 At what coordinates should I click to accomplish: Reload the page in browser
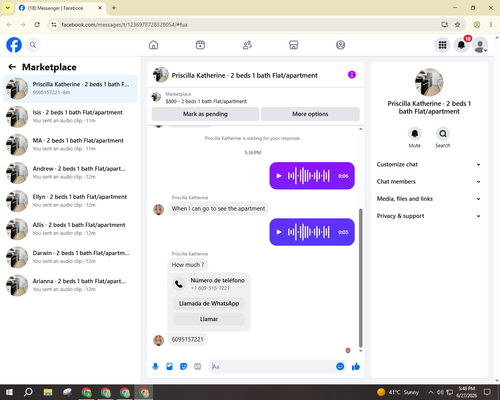click(37, 25)
